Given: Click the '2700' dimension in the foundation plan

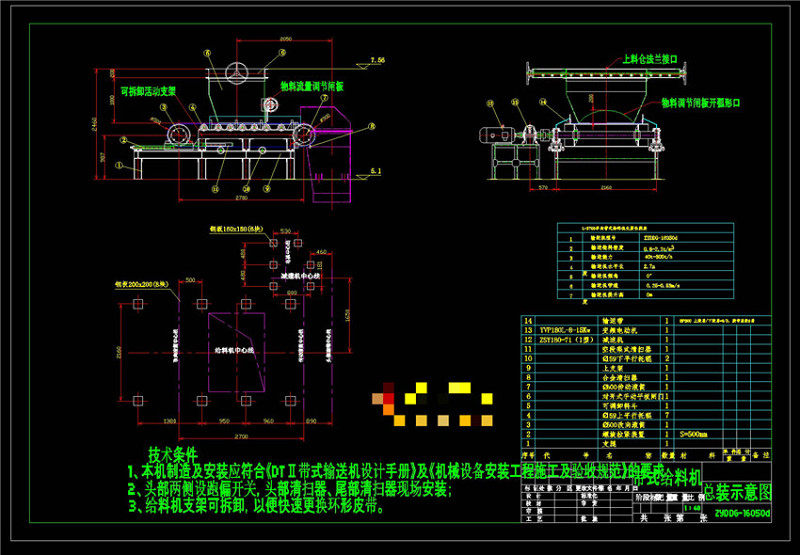Looking at the screenshot, I should point(241,437).
